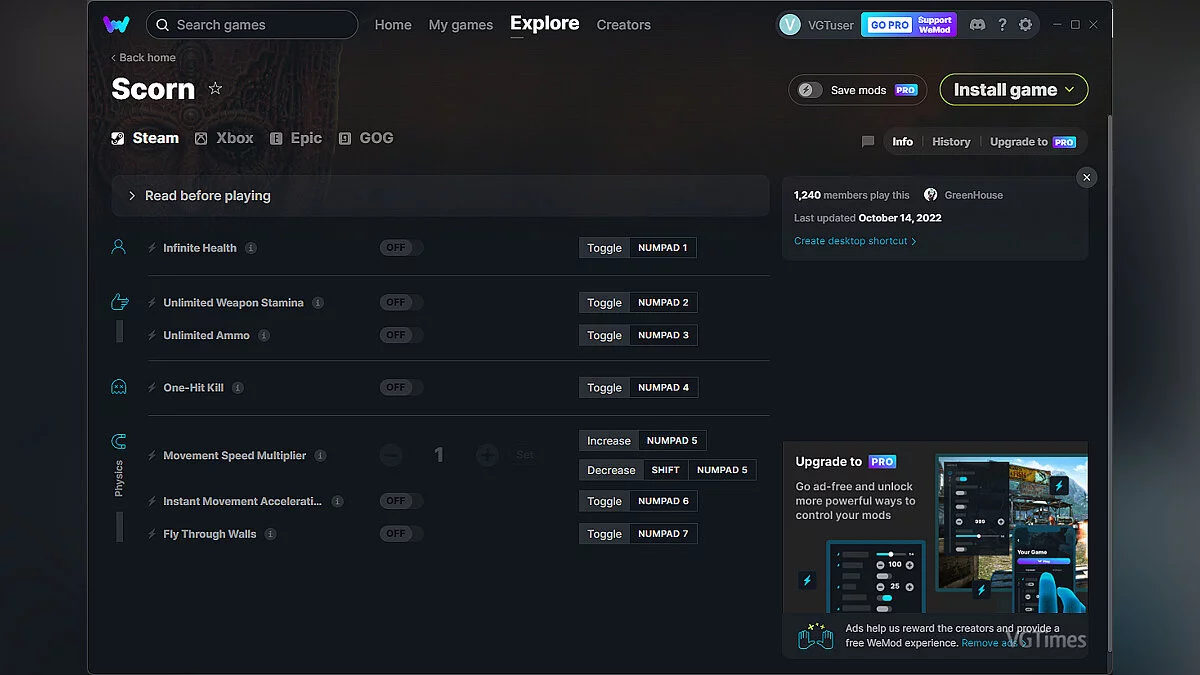
Task: Favorite Scorn using the star icon
Action: click(x=215, y=89)
